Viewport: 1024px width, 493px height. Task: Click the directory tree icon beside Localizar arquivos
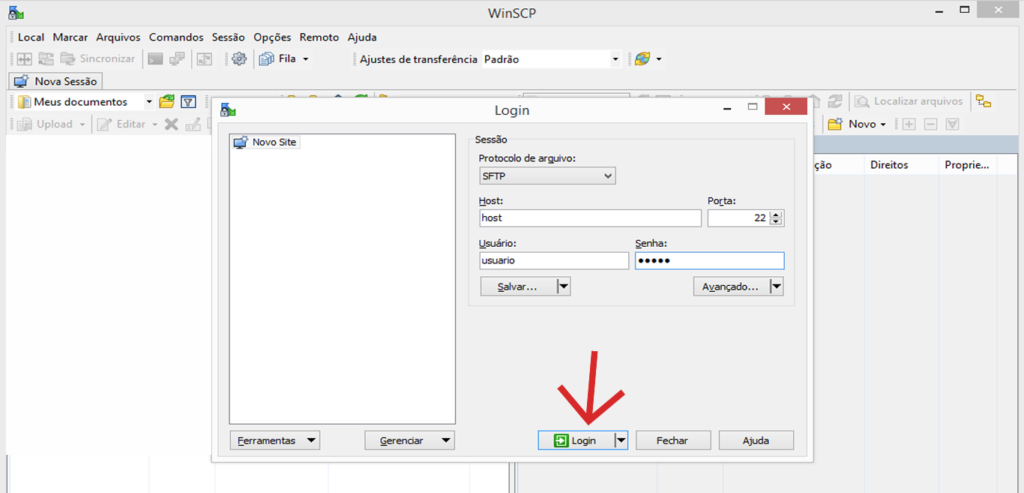point(984,102)
